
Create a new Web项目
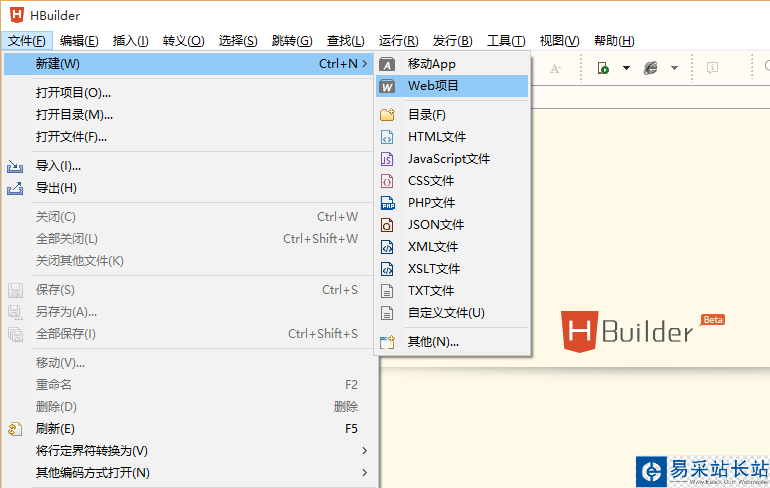point(452,86)
